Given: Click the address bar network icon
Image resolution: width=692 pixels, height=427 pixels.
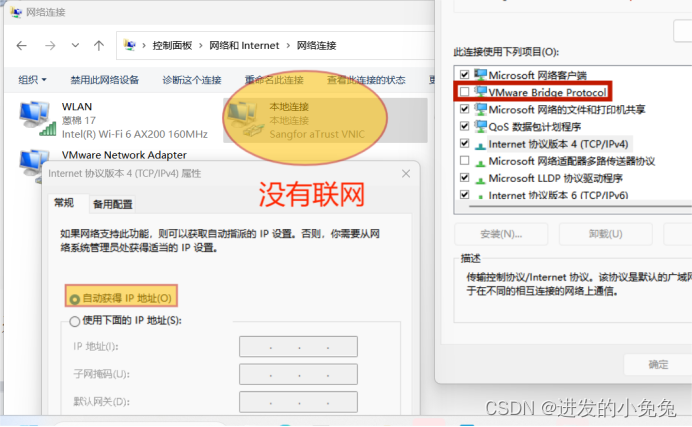Looking at the screenshot, I should [x=129, y=45].
